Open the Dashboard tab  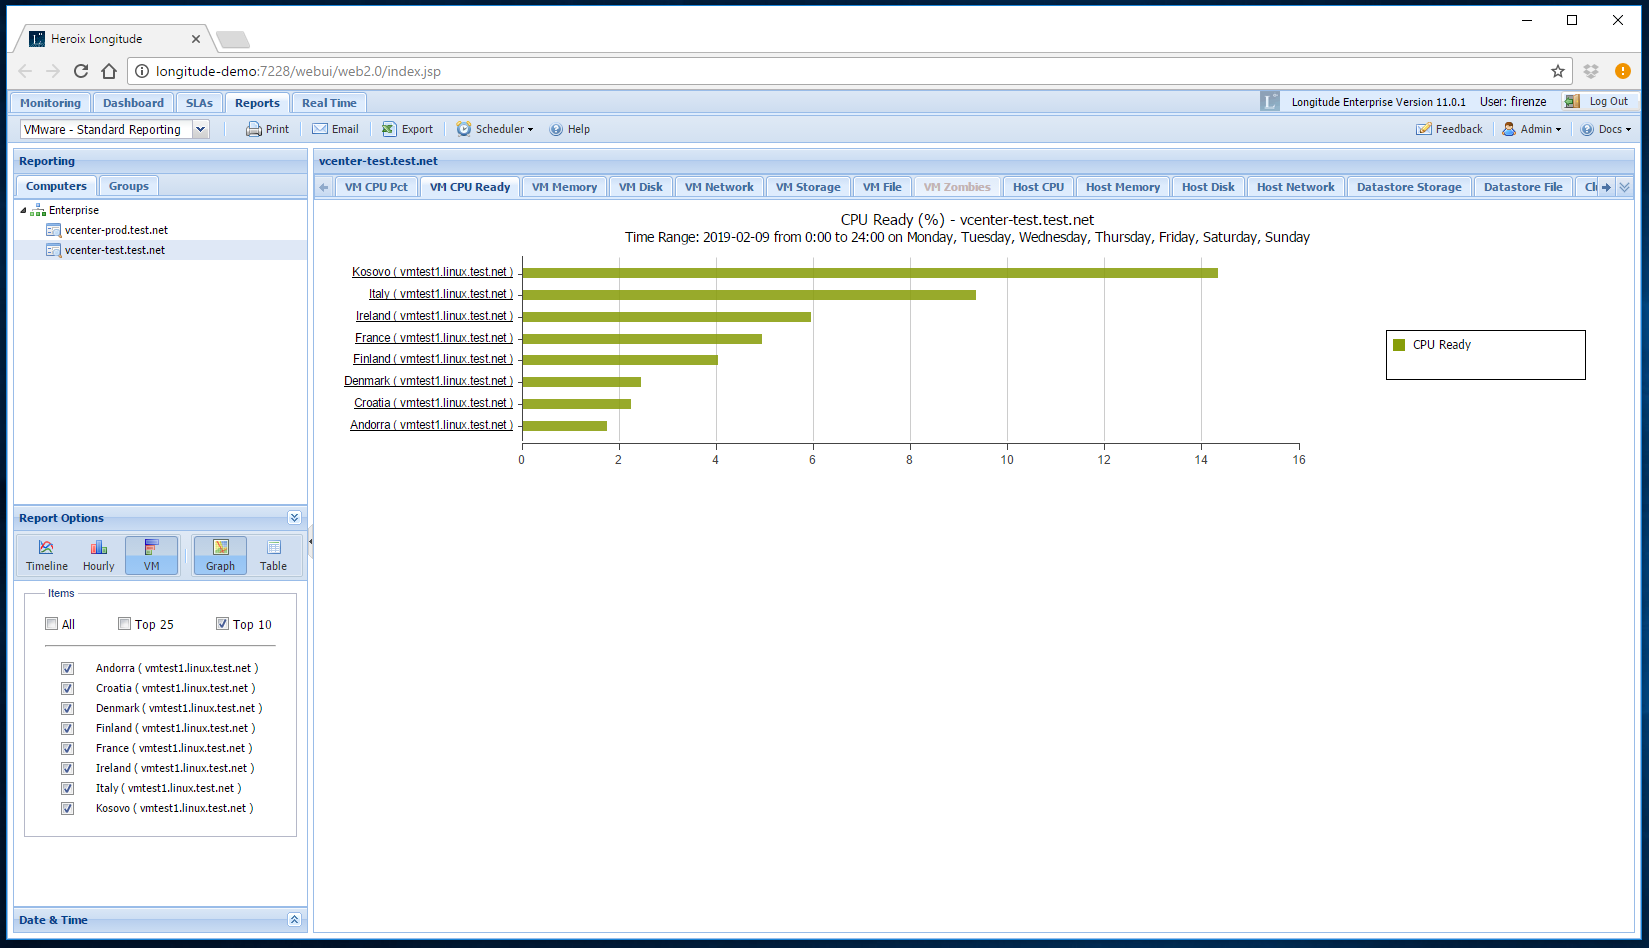(x=133, y=103)
